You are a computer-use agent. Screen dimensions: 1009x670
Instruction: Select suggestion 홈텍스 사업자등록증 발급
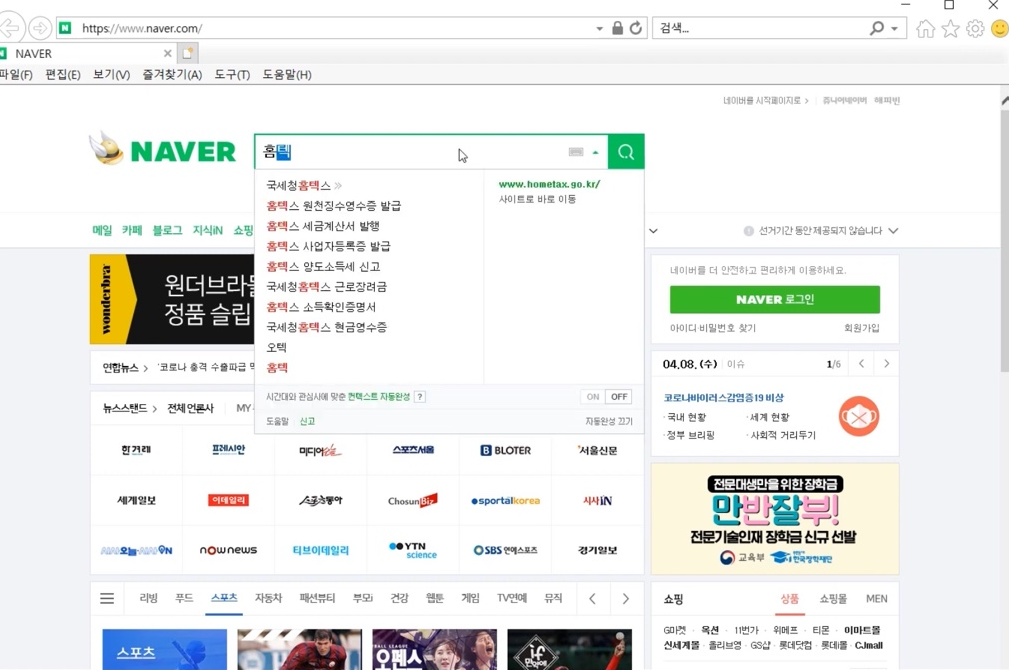point(328,246)
